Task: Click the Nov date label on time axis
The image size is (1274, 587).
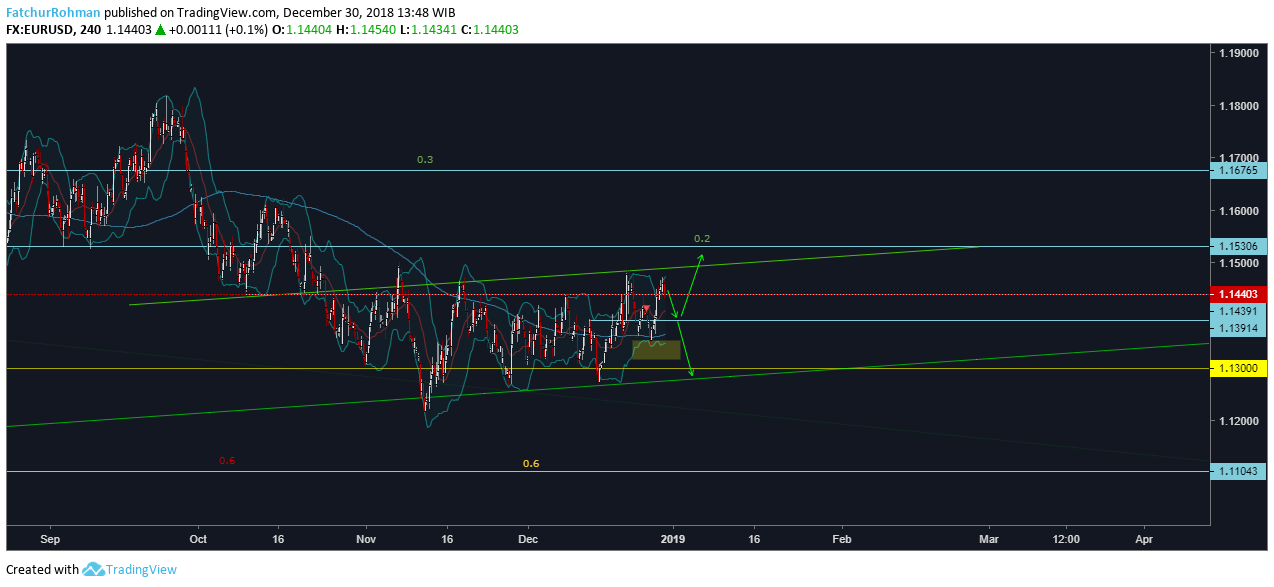Action: [366, 539]
